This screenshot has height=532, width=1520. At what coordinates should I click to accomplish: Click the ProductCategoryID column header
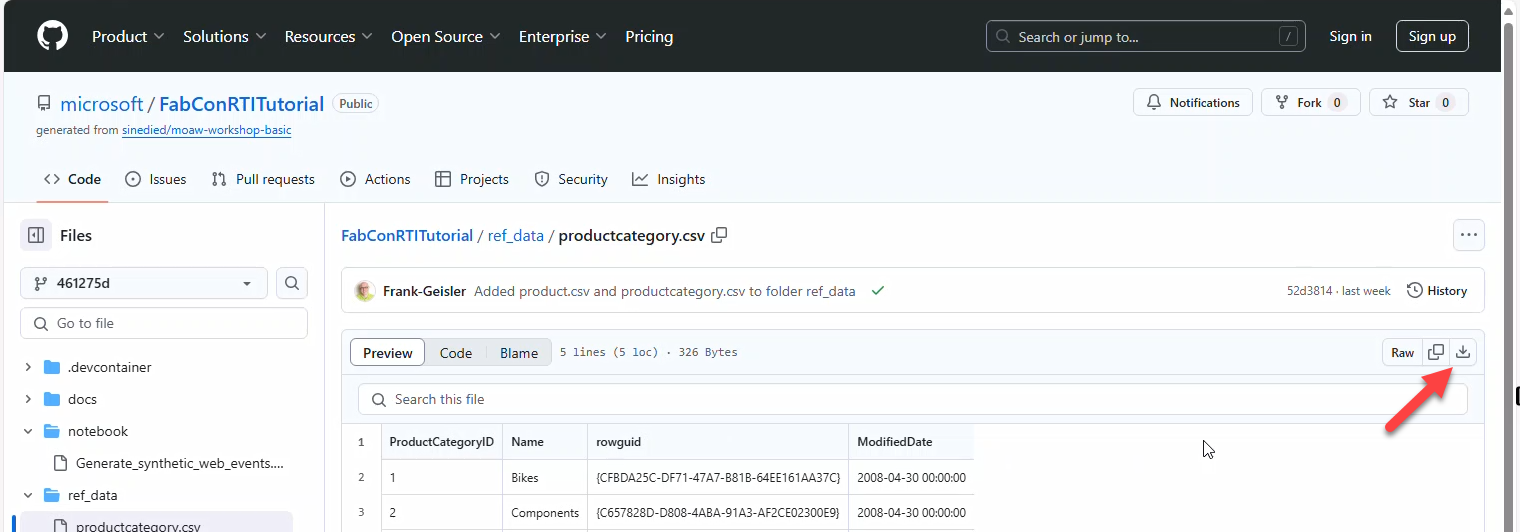point(441,441)
